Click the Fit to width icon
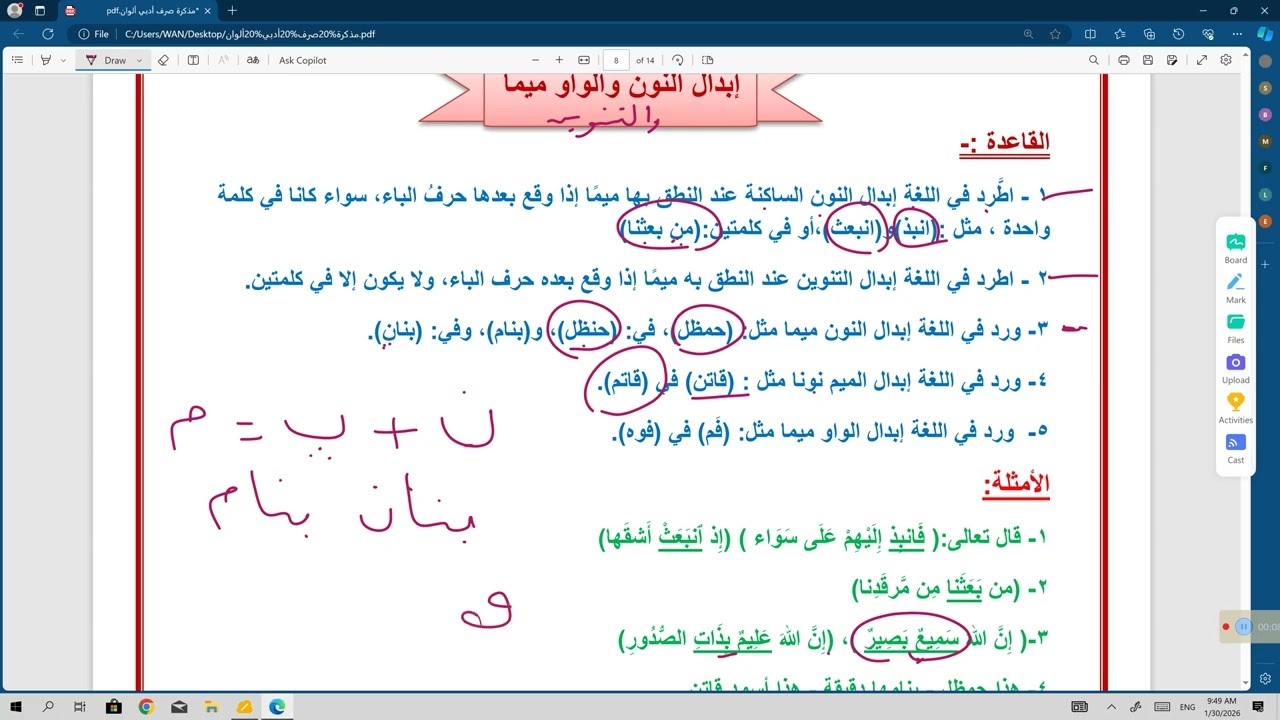Screen dimensions: 1280x720 (x=584, y=60)
